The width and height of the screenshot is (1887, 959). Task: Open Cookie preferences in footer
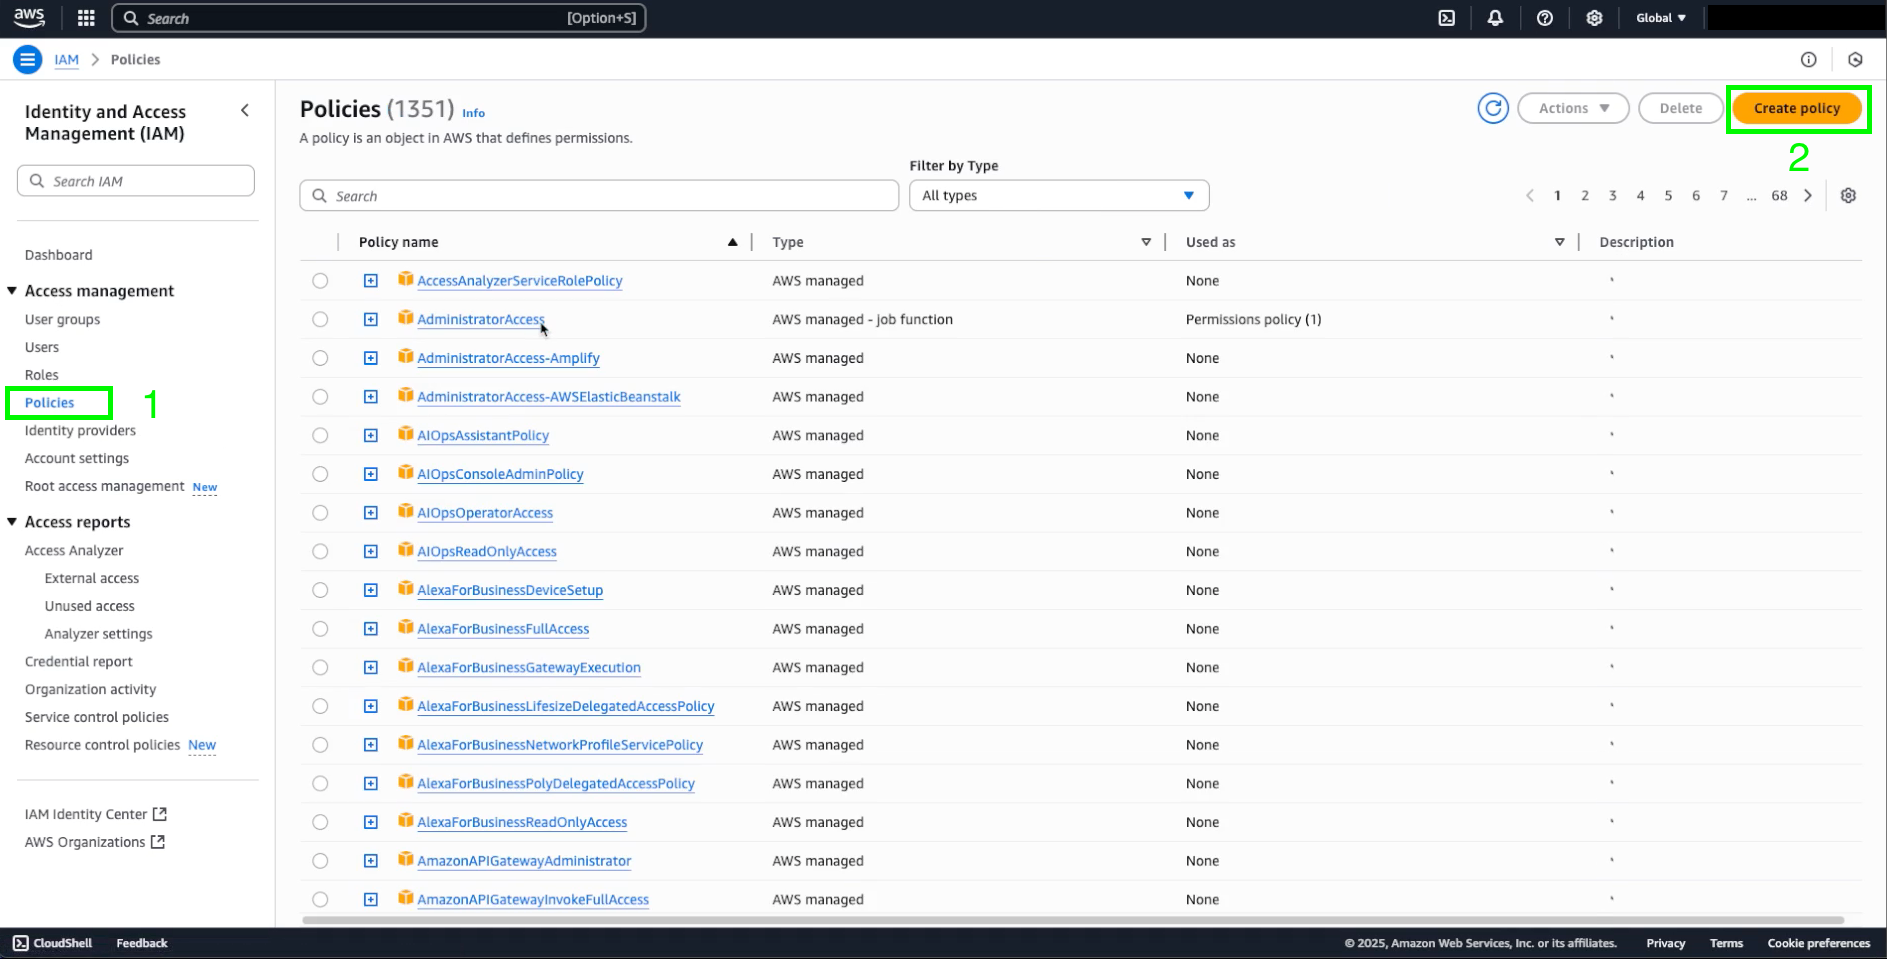[x=1818, y=943]
